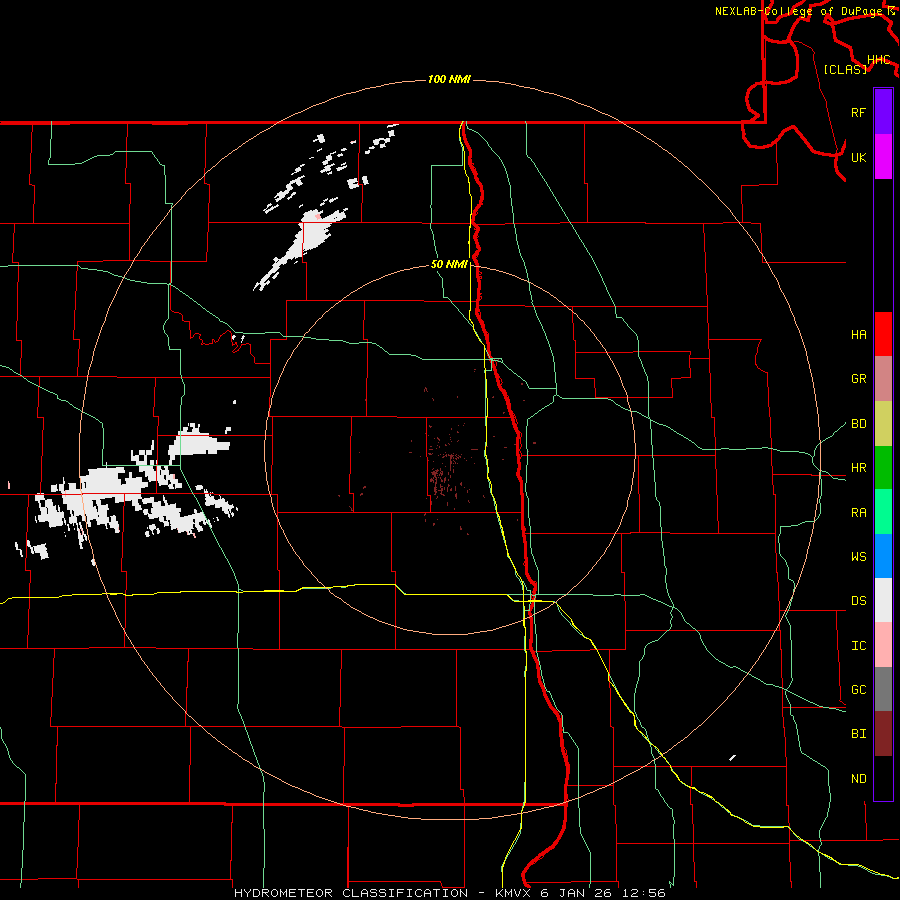
Task: Click the HA red legend swatch
Action: pyautogui.click(x=883, y=334)
